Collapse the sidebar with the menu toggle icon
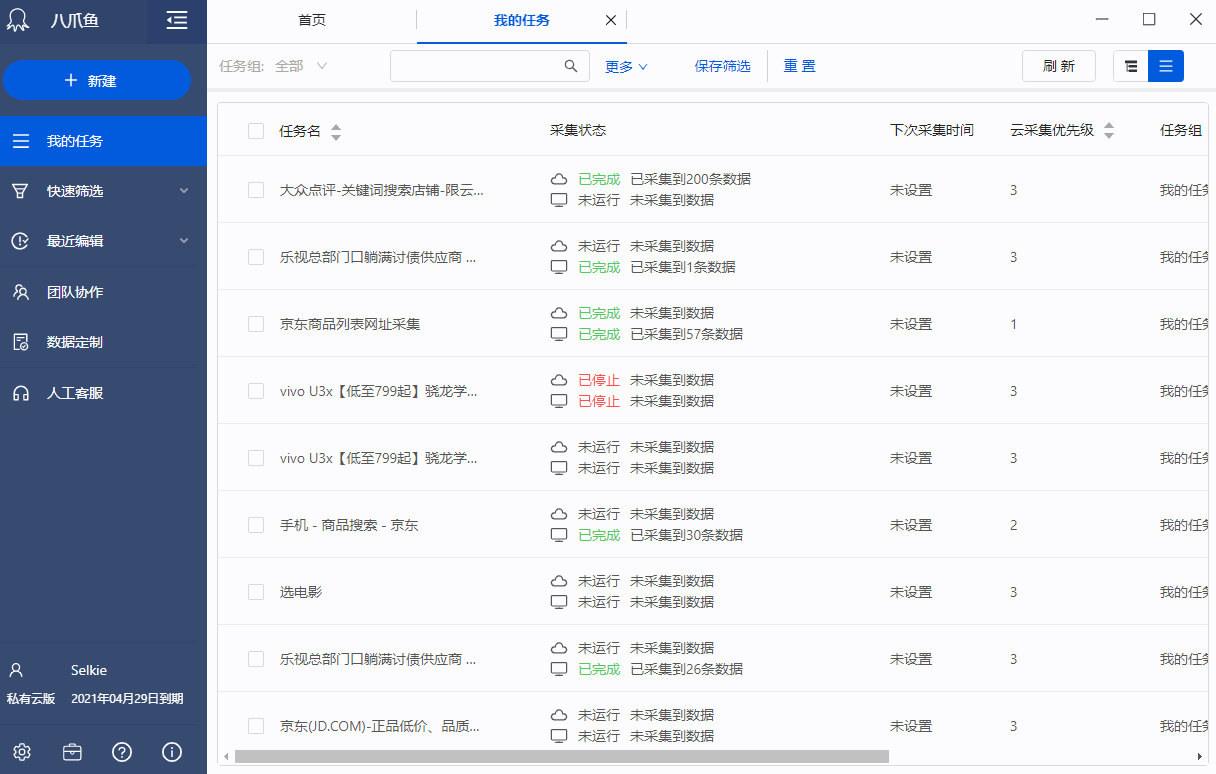 177,20
